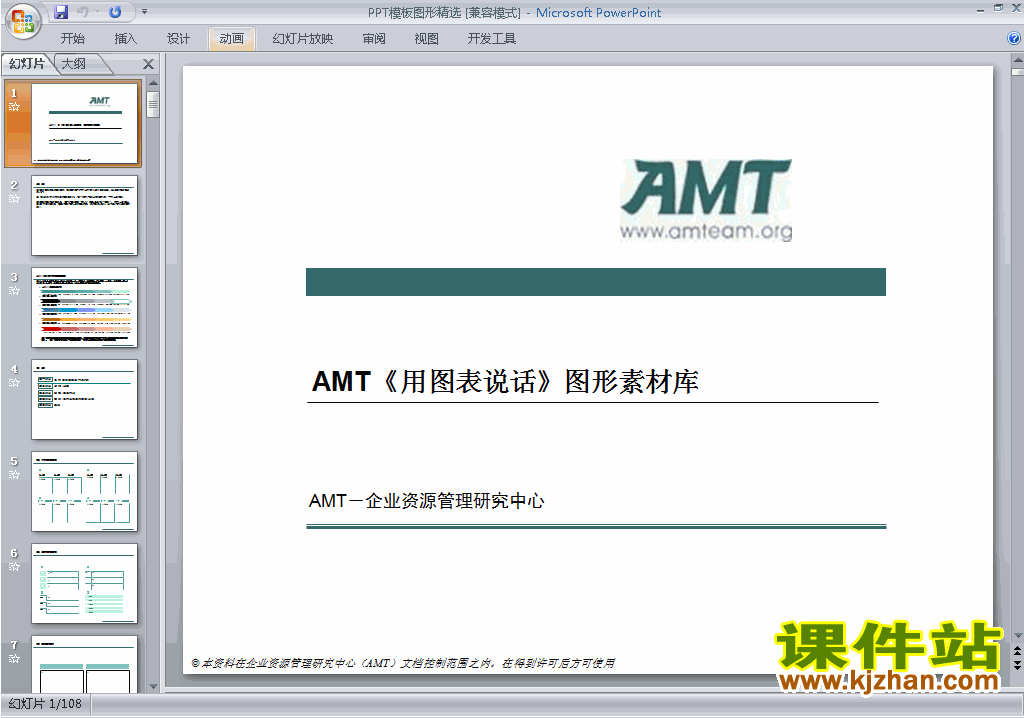This screenshot has height=718, width=1024.
Task: Select slide 3 thumbnail
Action: coord(84,307)
